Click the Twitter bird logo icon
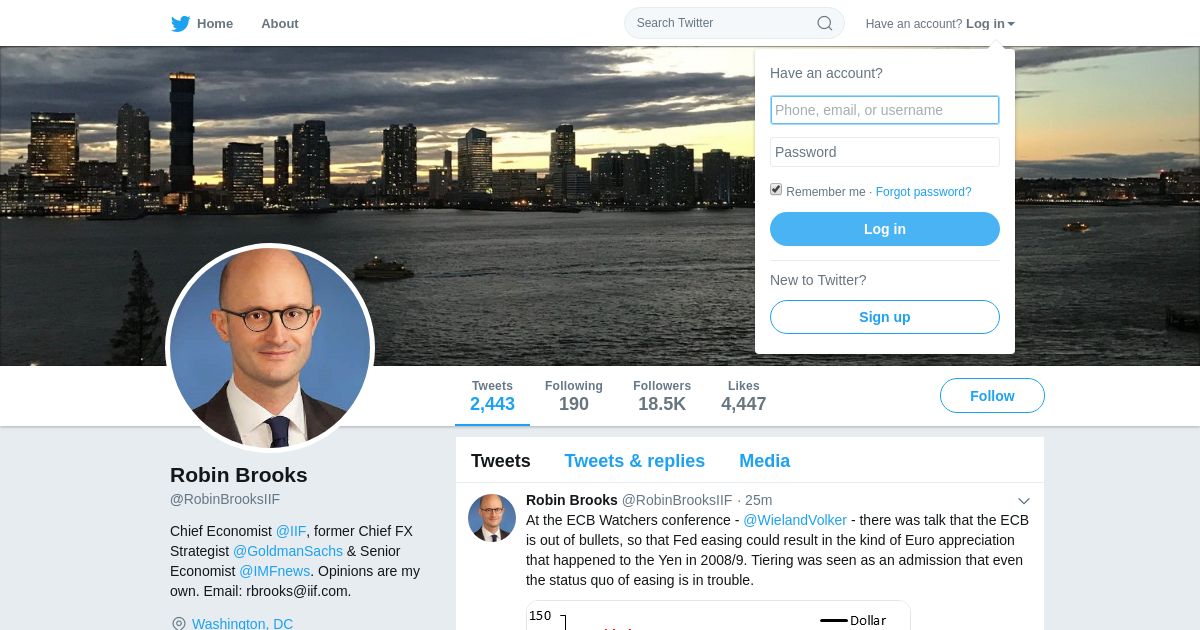This screenshot has height=630, width=1200. [180, 23]
